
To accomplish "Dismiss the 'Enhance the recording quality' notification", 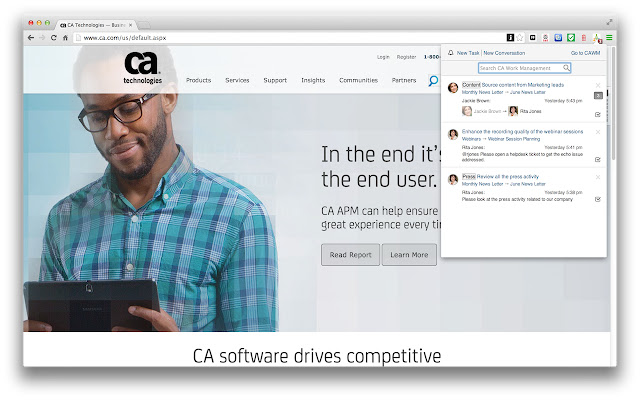I will 598,132.
